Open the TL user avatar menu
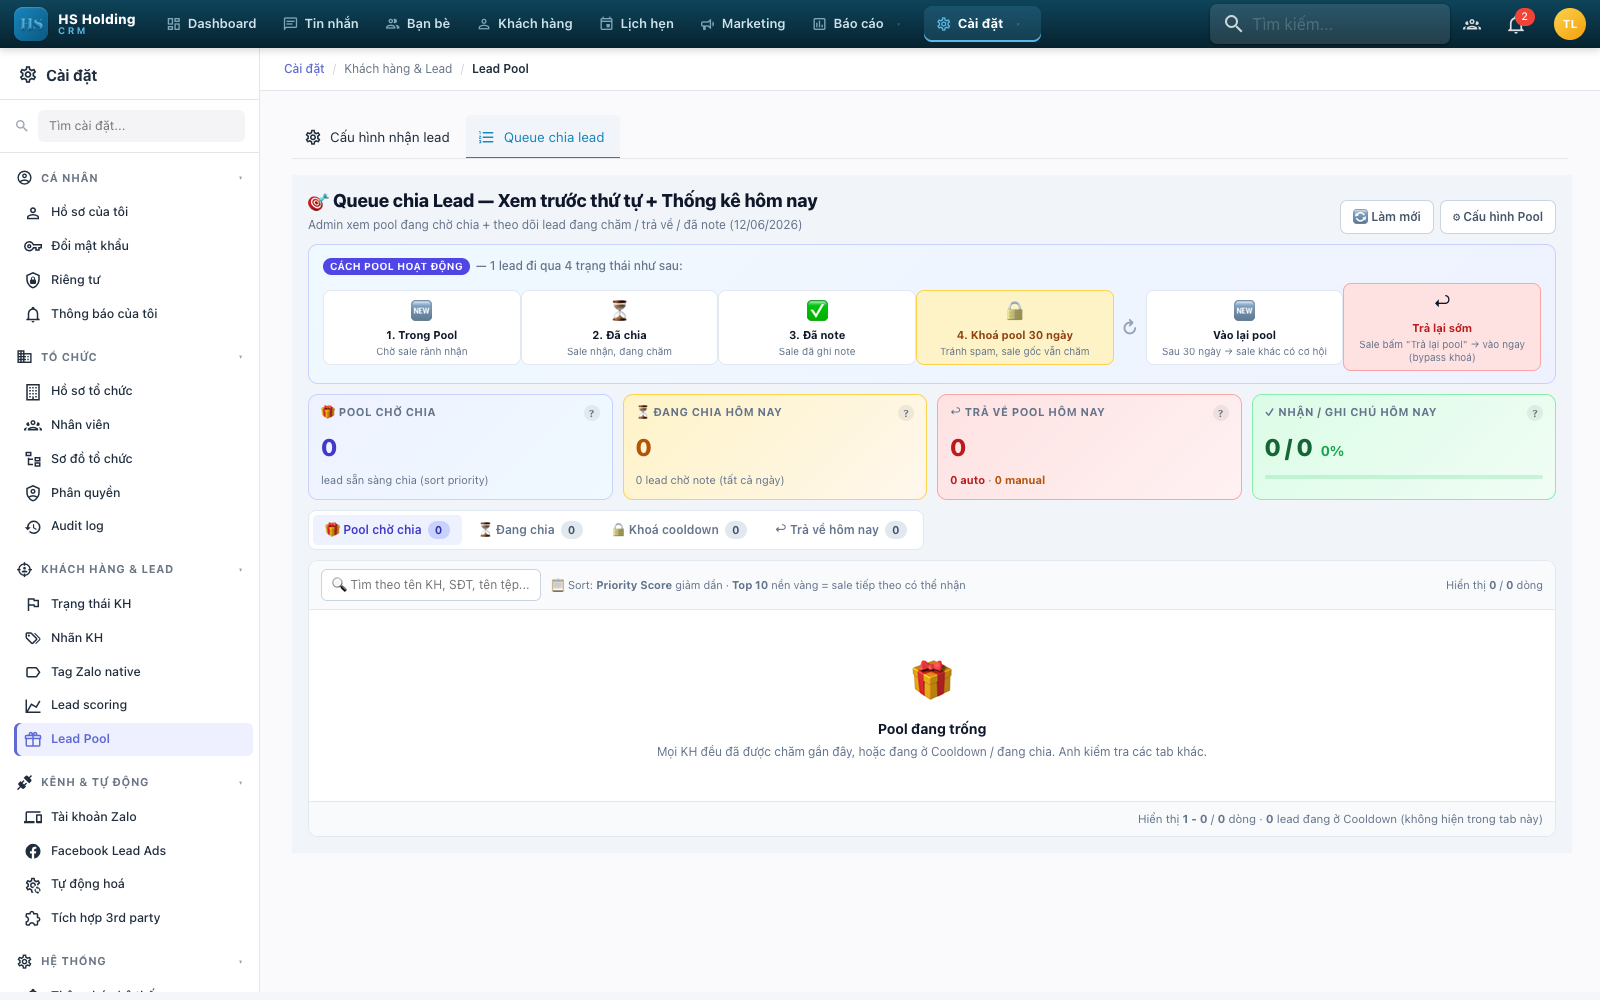 (x=1570, y=24)
